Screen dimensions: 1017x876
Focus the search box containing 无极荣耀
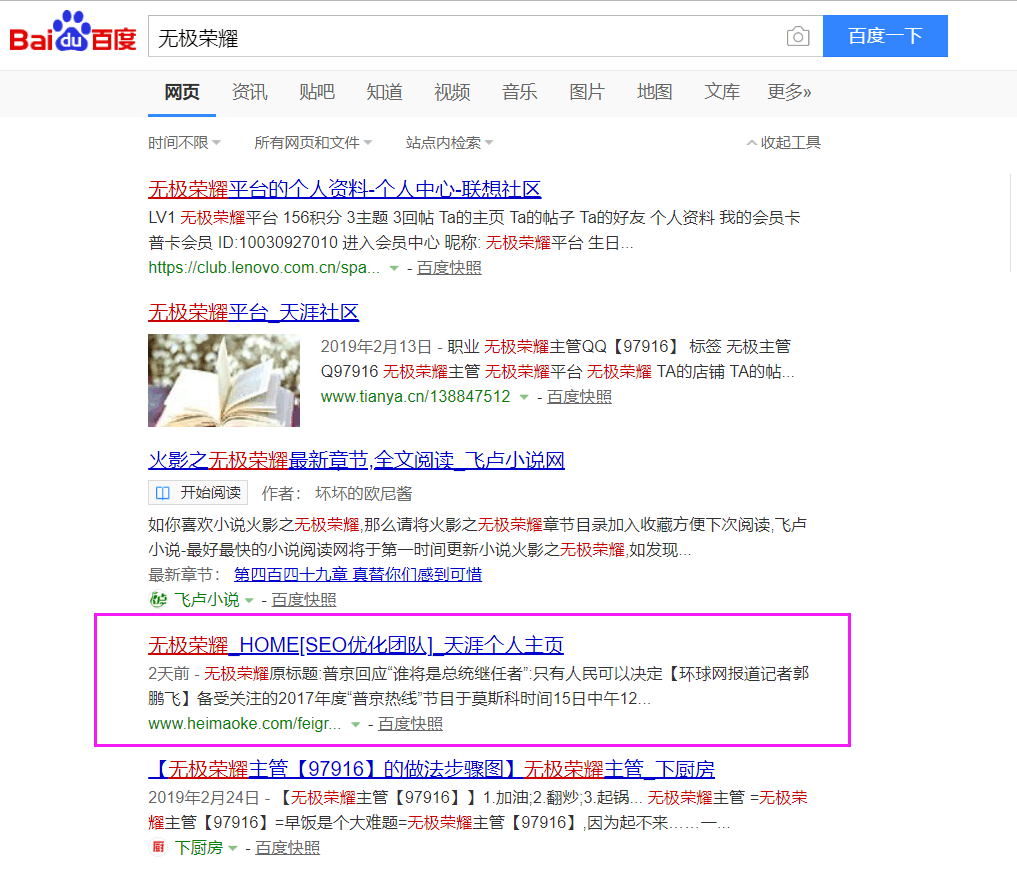click(x=485, y=36)
